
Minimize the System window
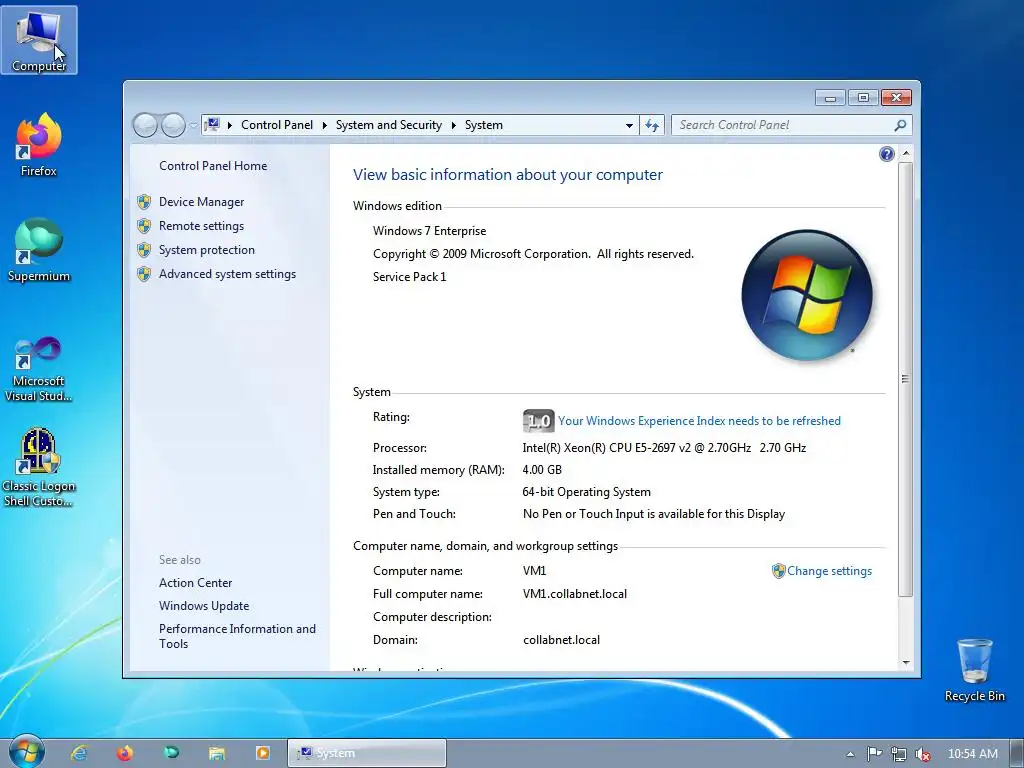point(830,98)
